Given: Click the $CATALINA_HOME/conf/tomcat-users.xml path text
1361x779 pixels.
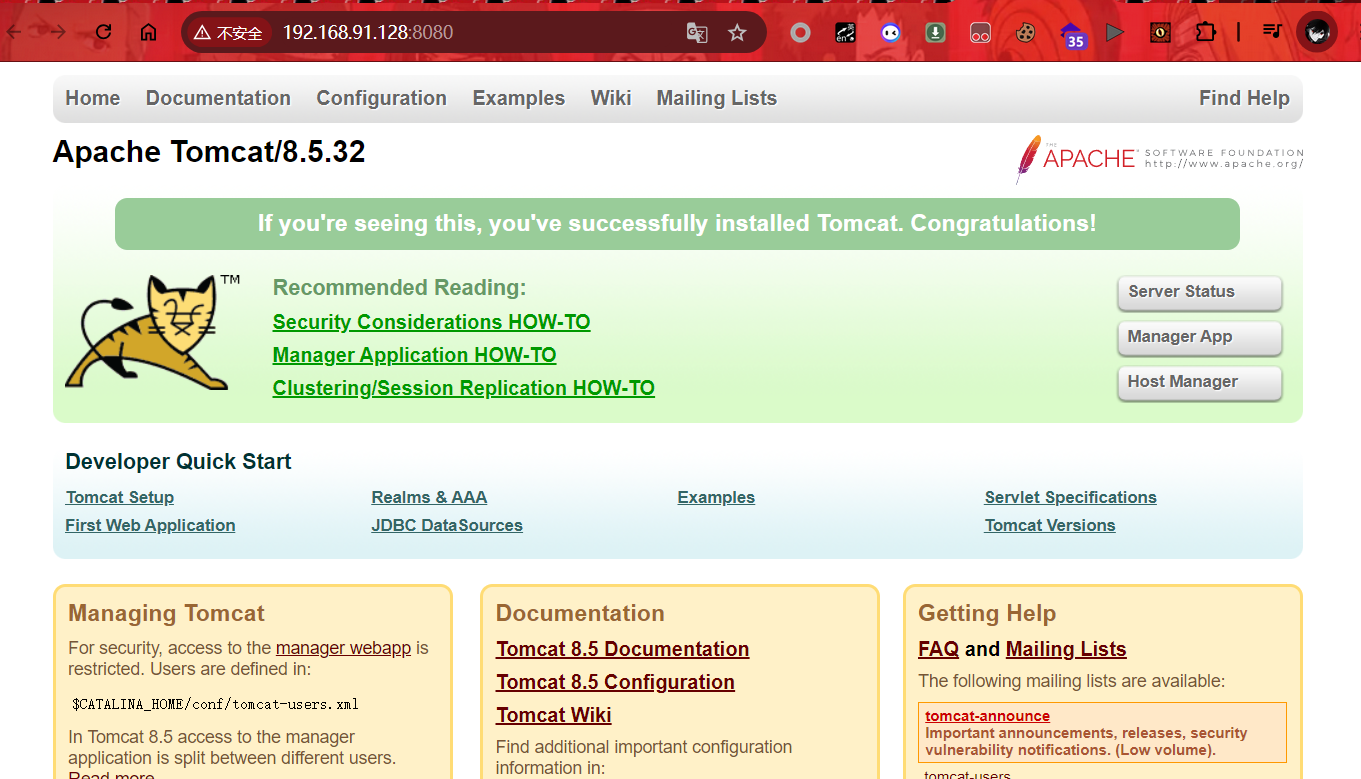Looking at the screenshot, I should pos(215,704).
